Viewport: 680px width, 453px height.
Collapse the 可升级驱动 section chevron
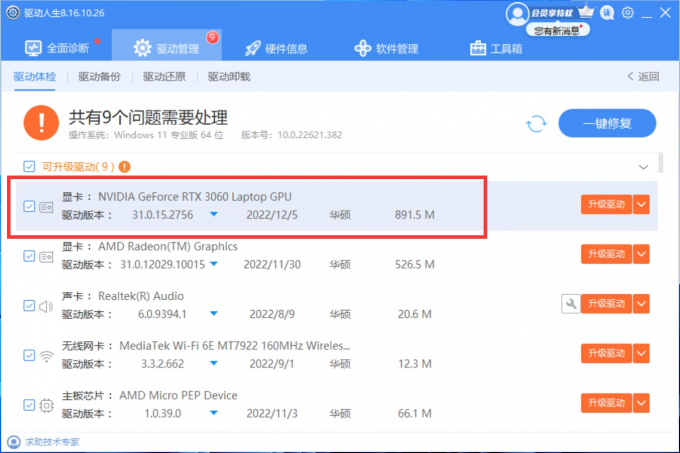coord(644,167)
